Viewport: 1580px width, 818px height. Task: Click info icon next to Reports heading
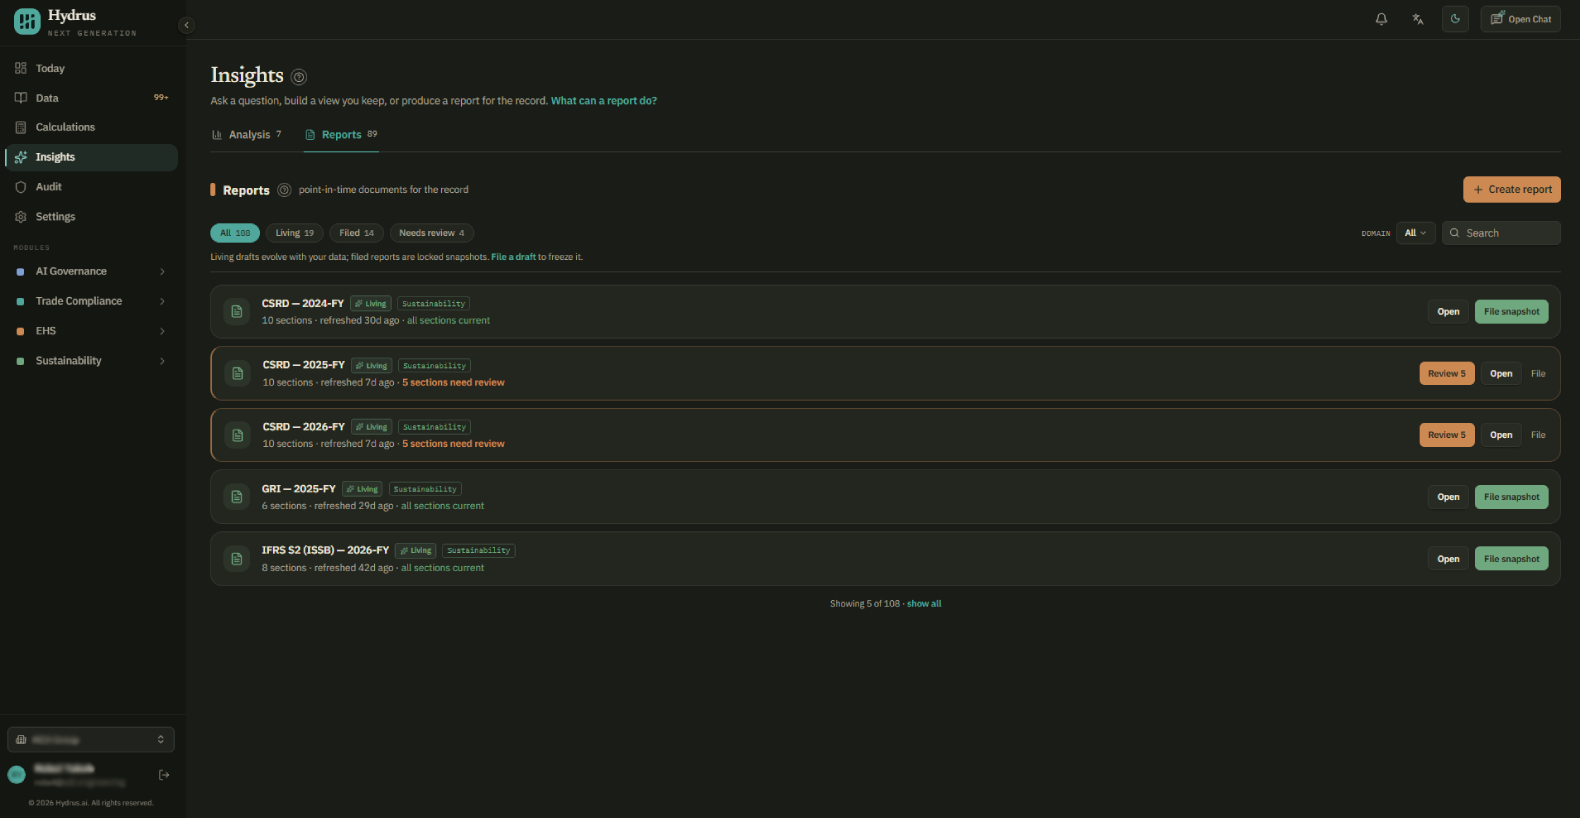tap(284, 190)
